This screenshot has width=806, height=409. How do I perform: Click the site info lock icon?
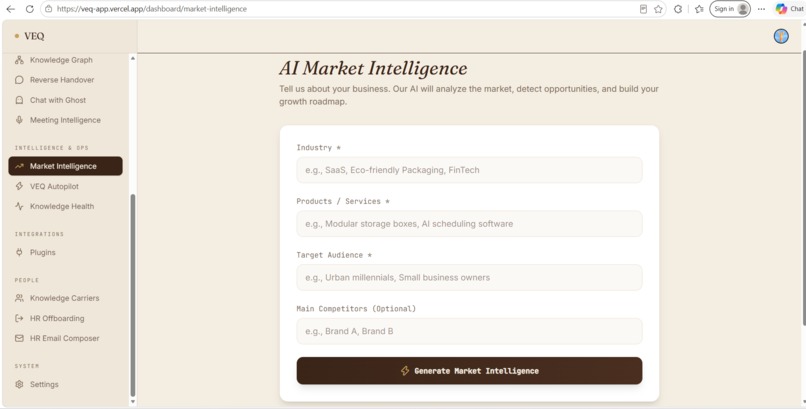click(48, 9)
